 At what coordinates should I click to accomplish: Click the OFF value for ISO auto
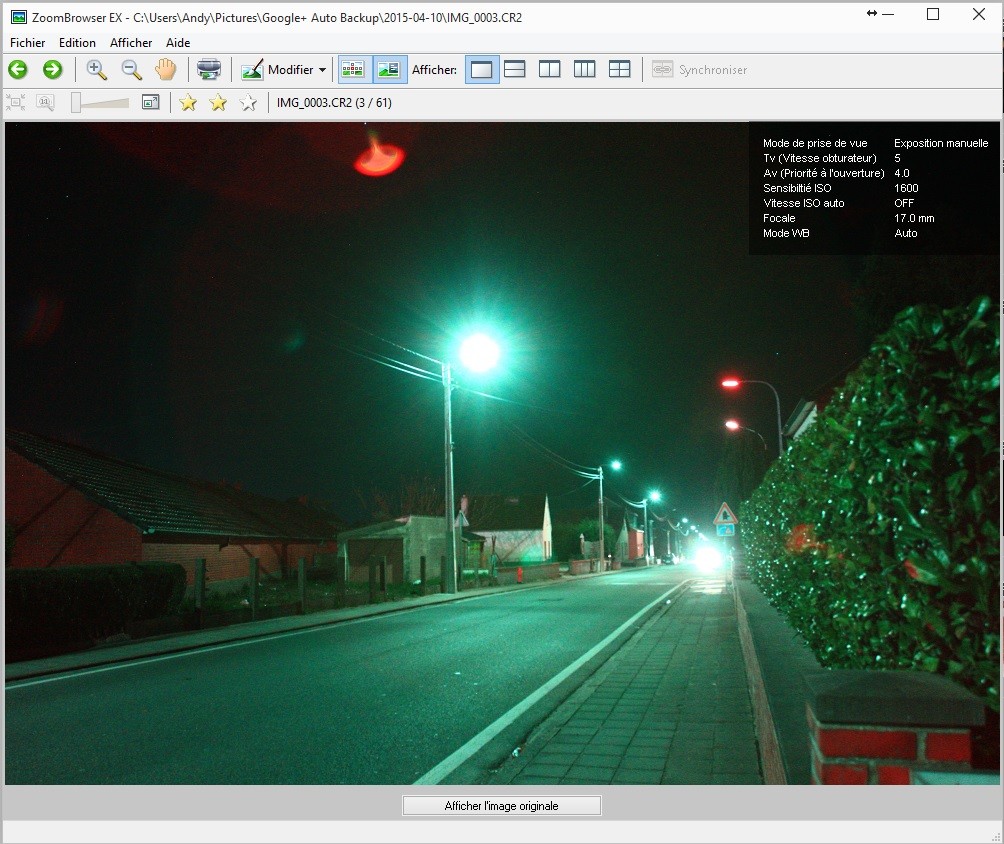[x=904, y=203]
